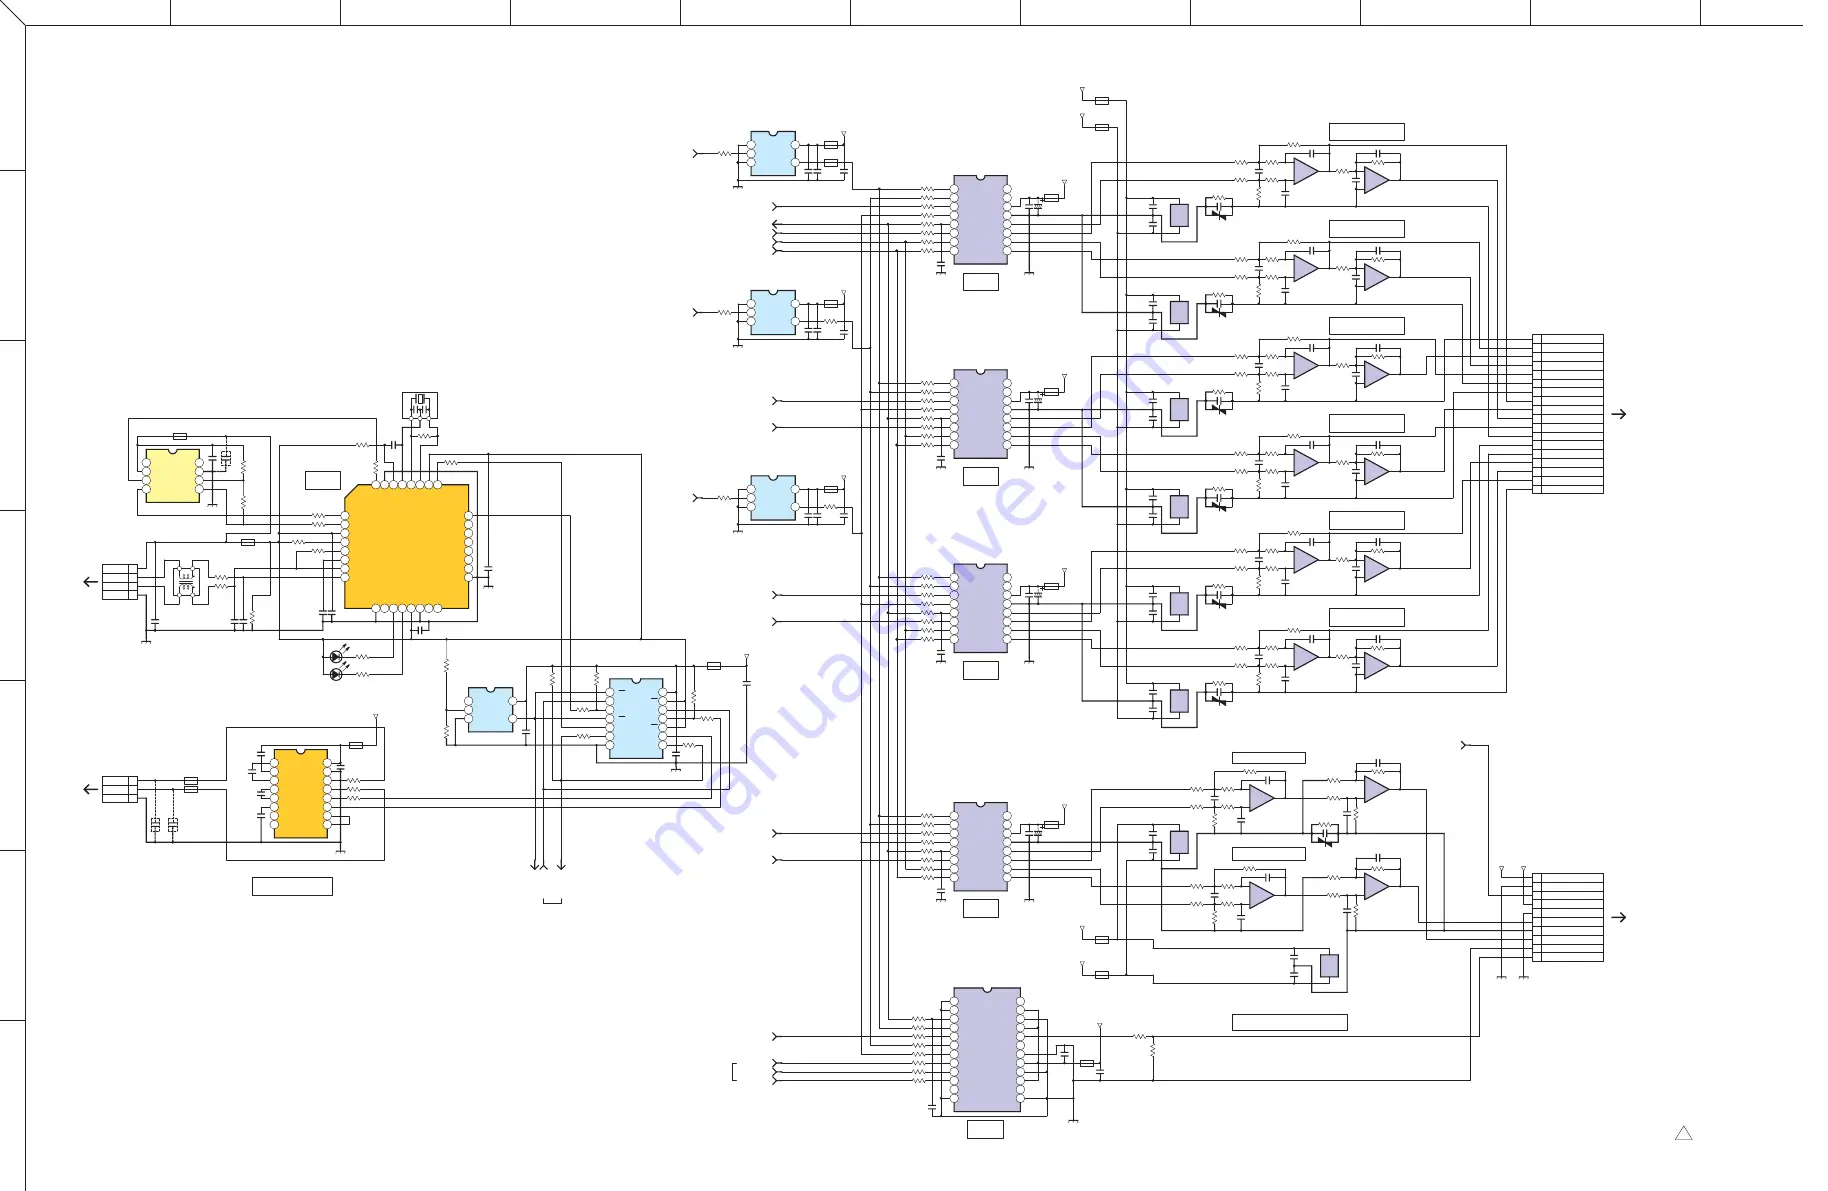Select the wide light-blue chip with sixteen pins
Viewport: 1828px width, 1191px height.
[x=636, y=719]
